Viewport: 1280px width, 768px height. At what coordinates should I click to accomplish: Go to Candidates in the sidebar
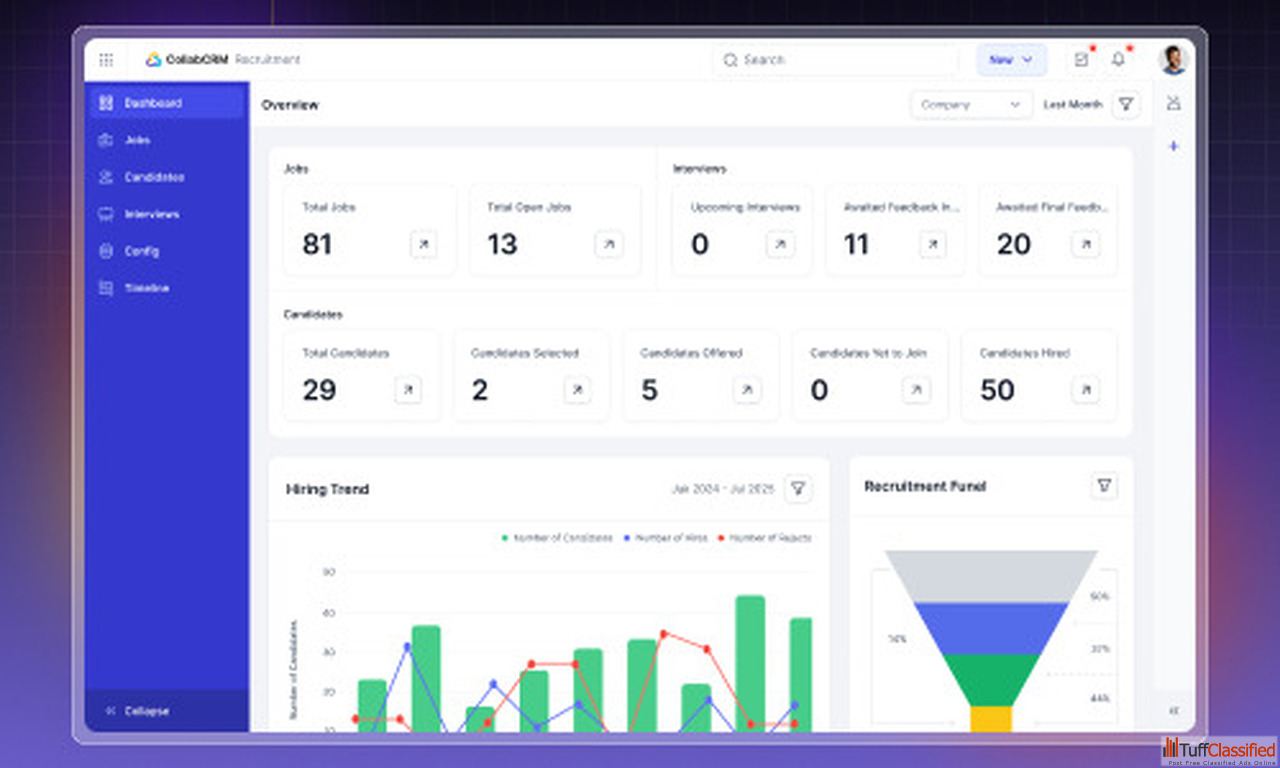tap(154, 177)
